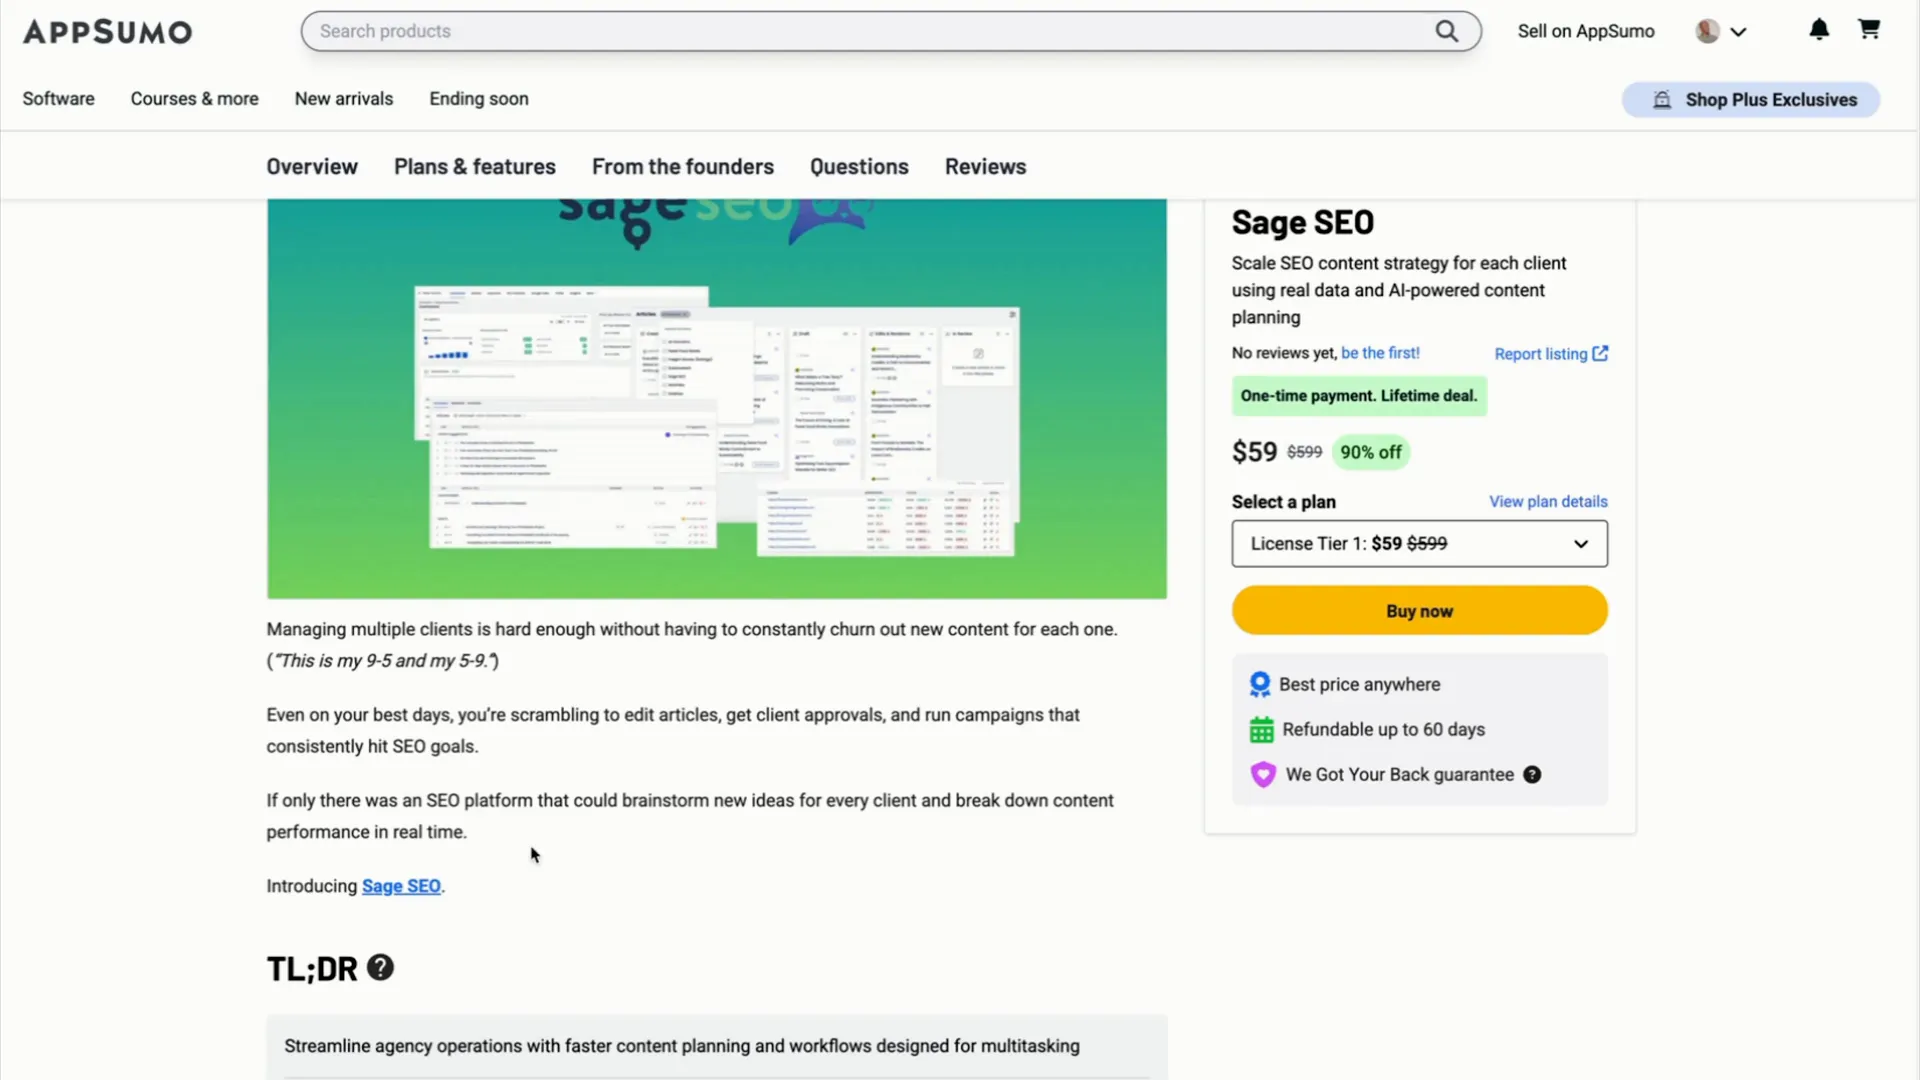The height and width of the screenshot is (1080, 1920).
Task: Open View plan details link
Action: [x=1548, y=501]
